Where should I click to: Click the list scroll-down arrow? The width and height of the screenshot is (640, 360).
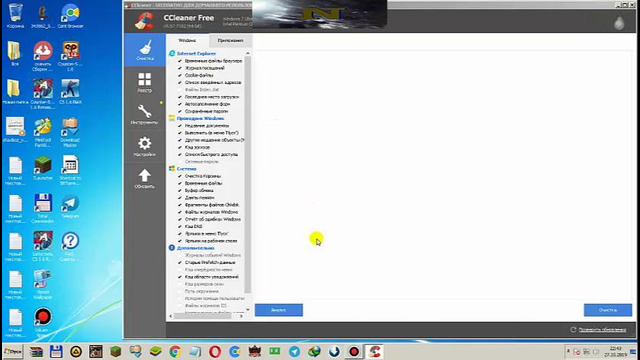coord(248,309)
